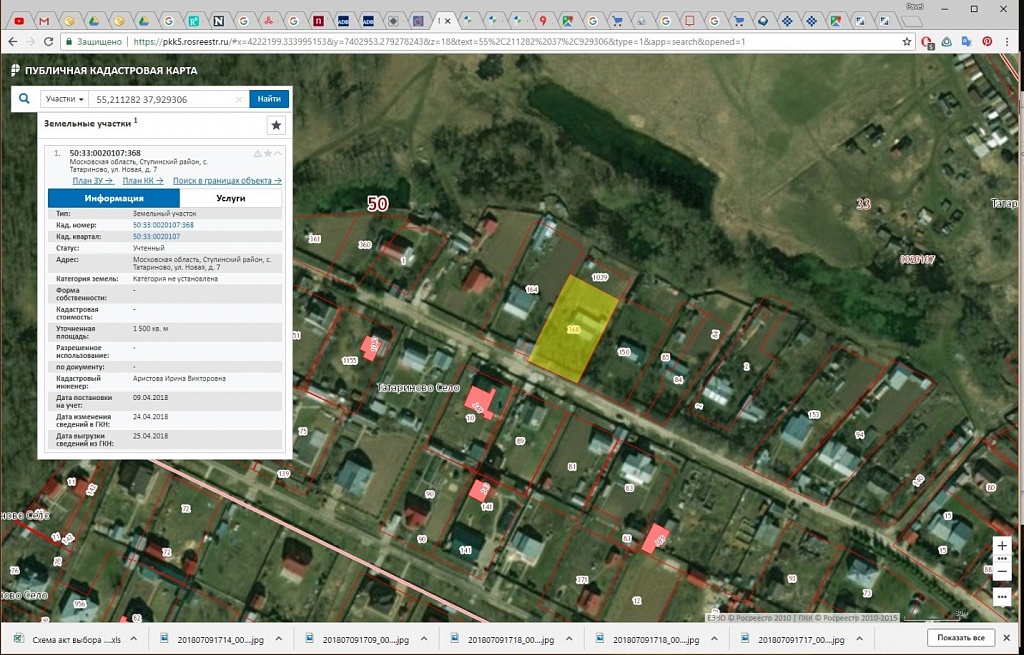Open the Pinterest extension icon
The width and height of the screenshot is (1024, 655).
coord(987,41)
